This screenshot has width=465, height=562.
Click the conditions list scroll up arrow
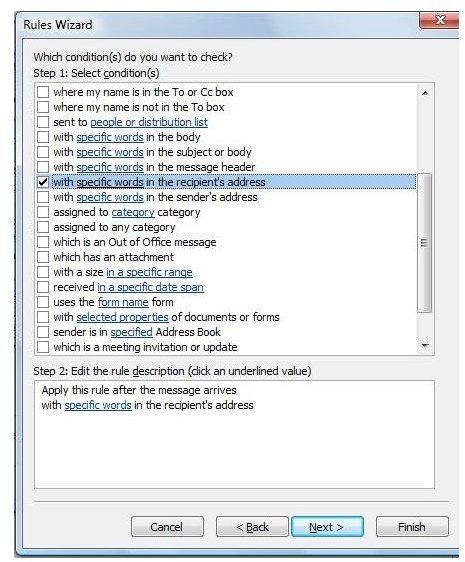pos(425,93)
